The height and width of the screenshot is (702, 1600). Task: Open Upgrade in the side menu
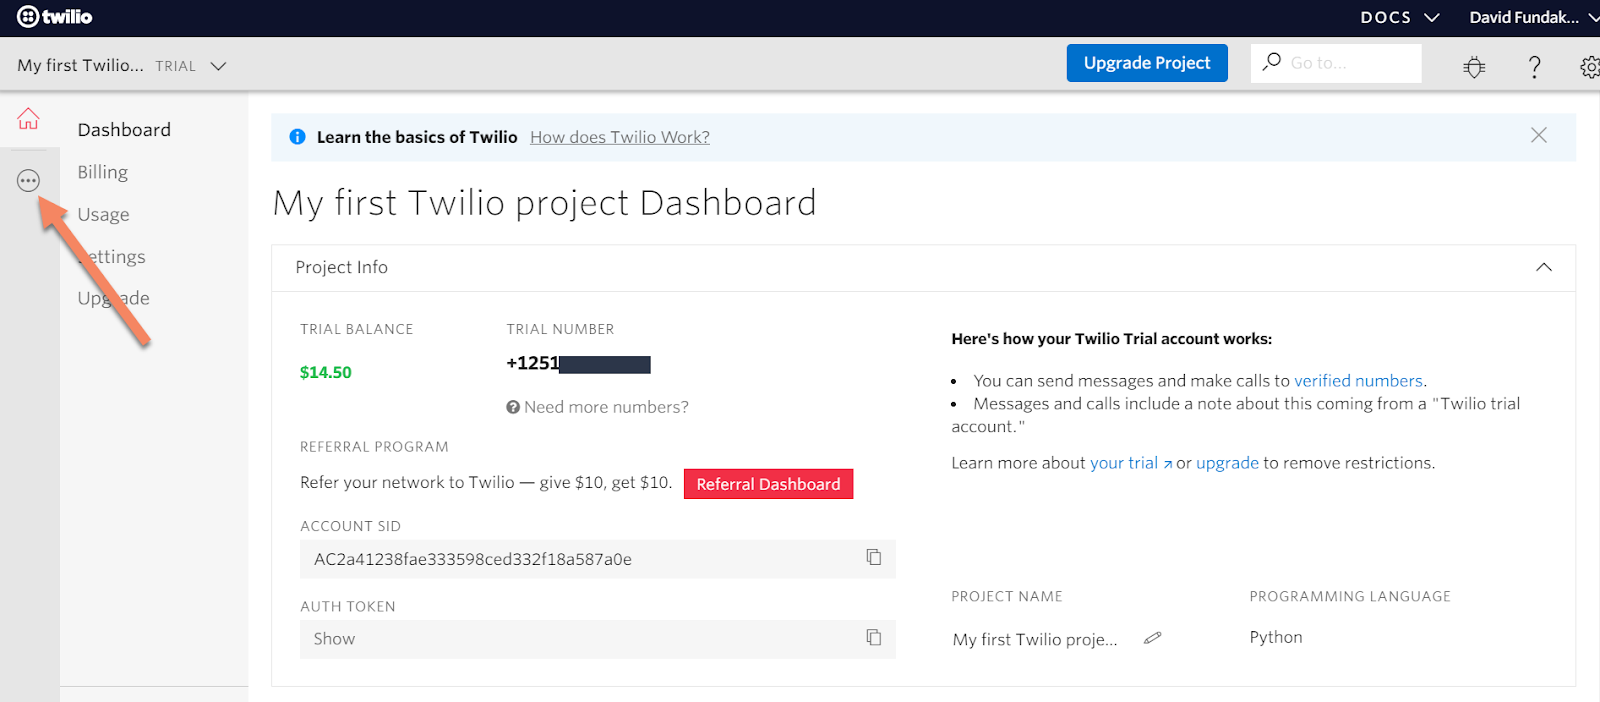[x=114, y=298]
